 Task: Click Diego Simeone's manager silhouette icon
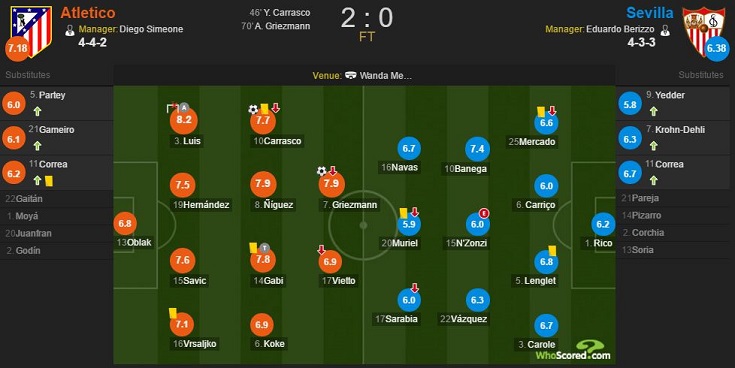click(x=70, y=30)
